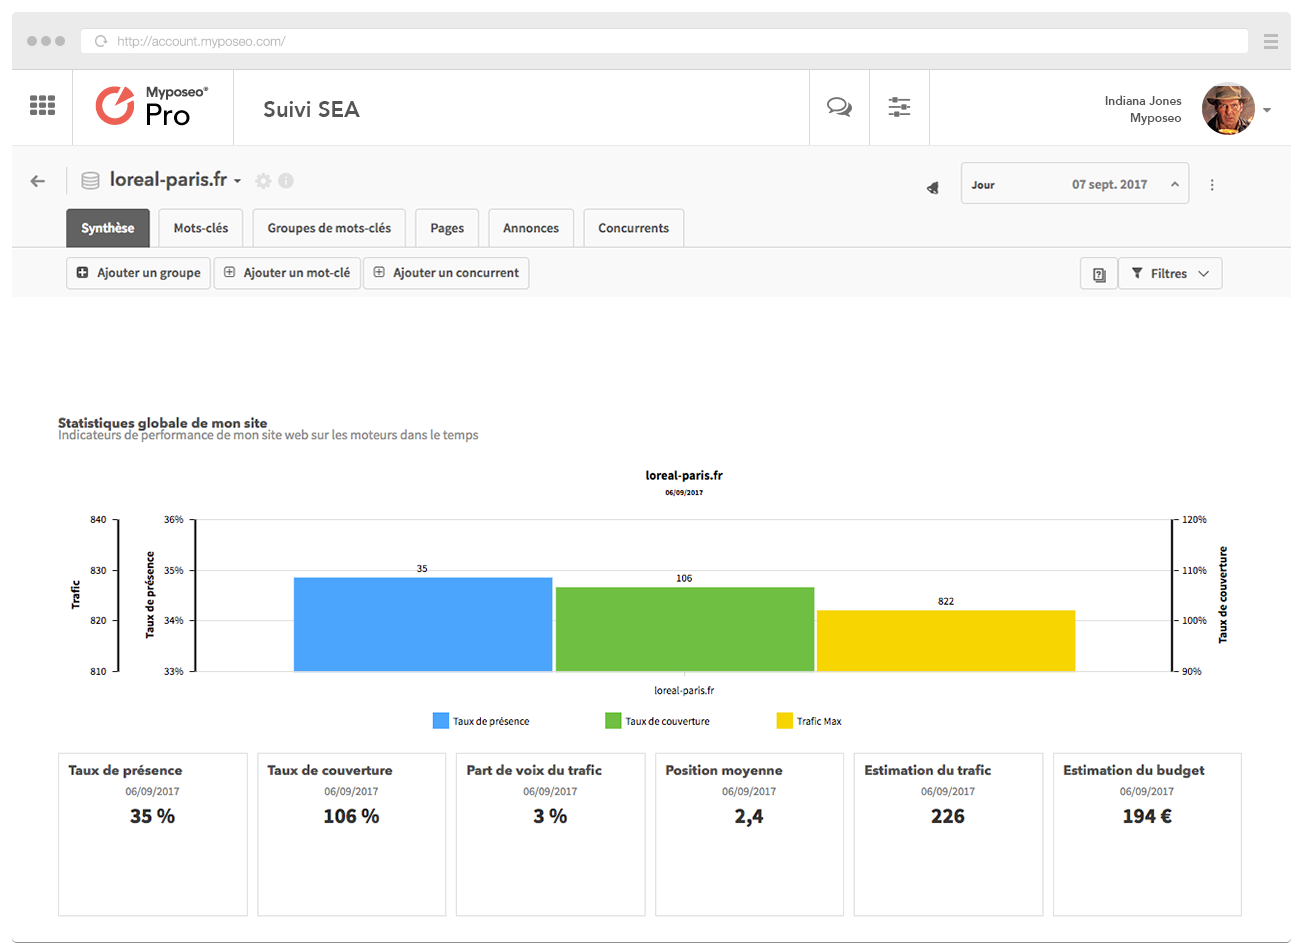Select the Synthèse tab
1302x952 pixels.
pos(108,228)
